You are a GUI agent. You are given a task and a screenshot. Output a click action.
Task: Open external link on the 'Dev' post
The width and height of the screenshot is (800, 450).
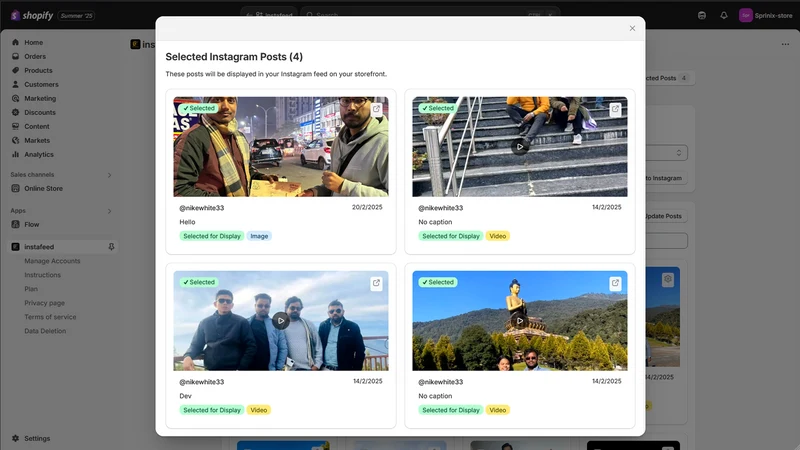click(376, 283)
